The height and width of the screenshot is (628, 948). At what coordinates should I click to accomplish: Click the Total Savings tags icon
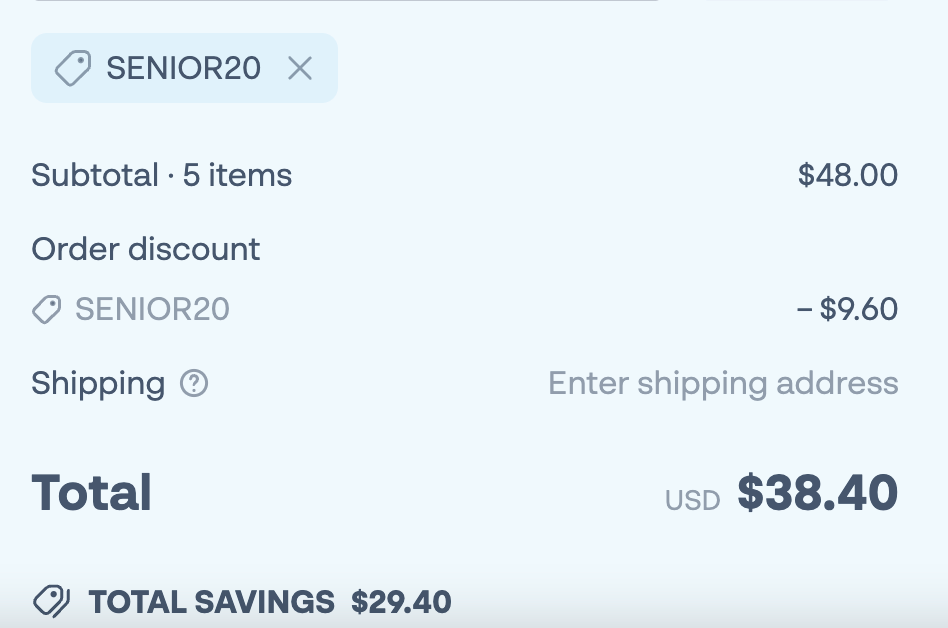[51, 601]
